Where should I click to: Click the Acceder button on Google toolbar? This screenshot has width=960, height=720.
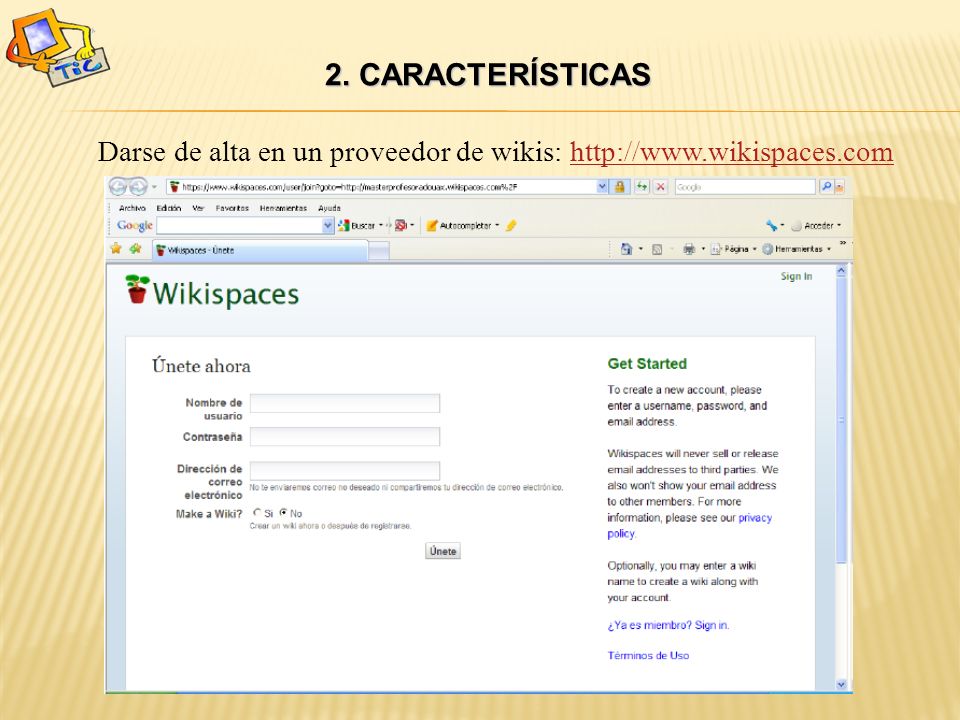[x=812, y=226]
